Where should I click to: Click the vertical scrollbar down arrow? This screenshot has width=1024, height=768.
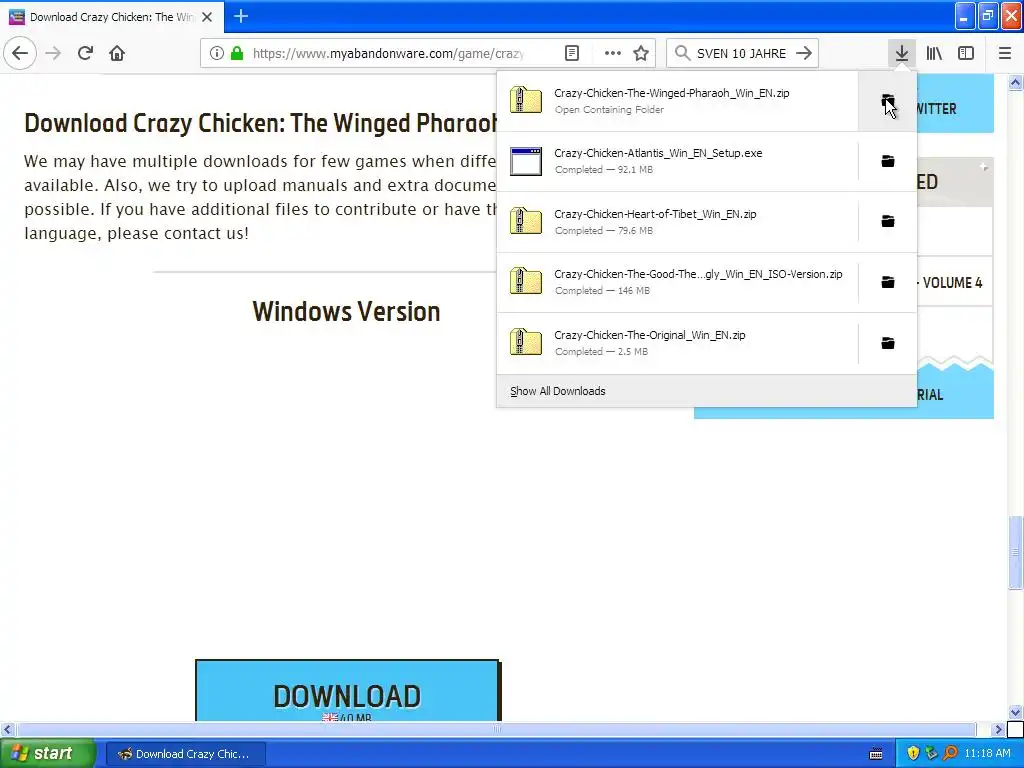coord(1015,712)
